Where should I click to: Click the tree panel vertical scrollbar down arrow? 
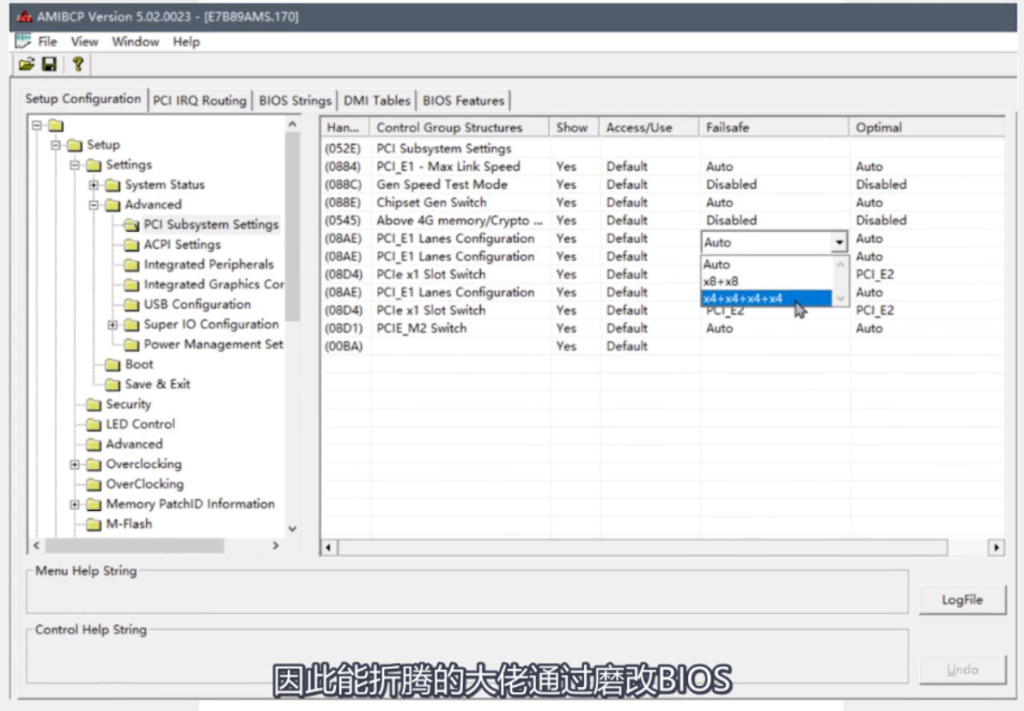(x=292, y=528)
